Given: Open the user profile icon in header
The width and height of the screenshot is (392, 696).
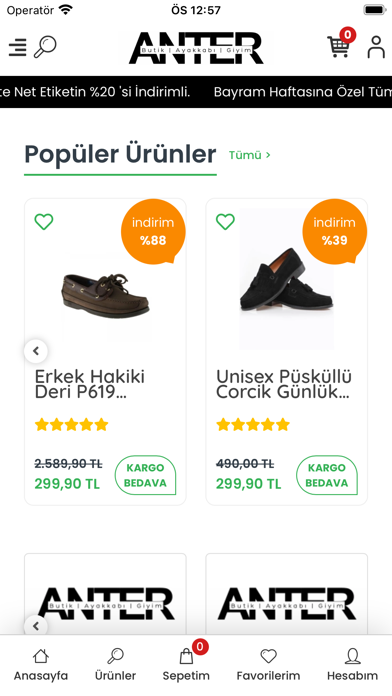Looking at the screenshot, I should (376, 47).
